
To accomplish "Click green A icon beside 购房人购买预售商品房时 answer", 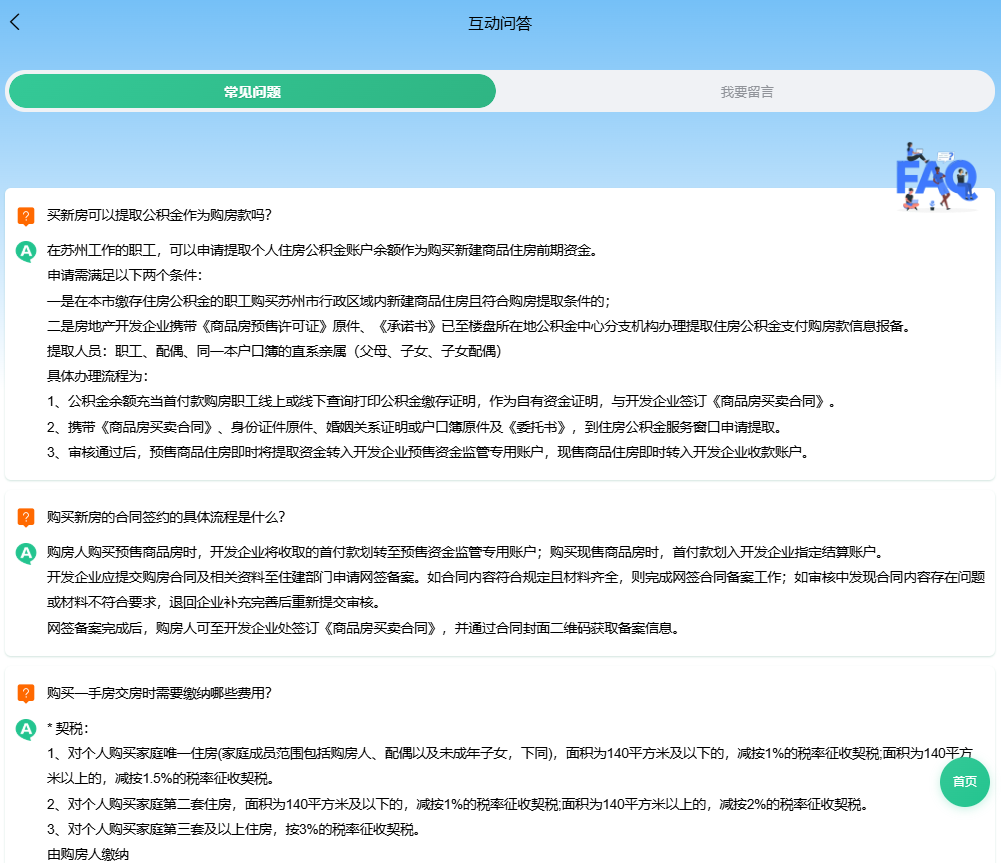I will 26,553.
